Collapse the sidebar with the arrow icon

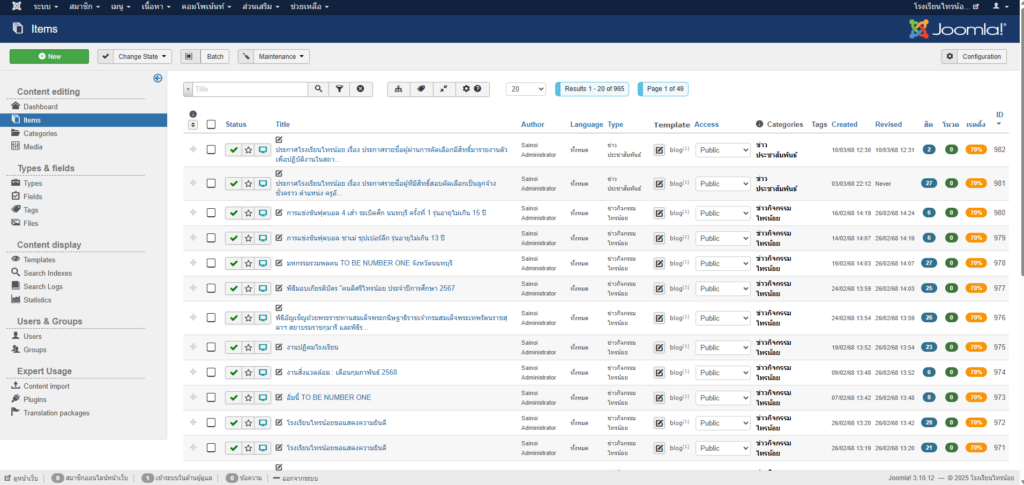tap(158, 78)
